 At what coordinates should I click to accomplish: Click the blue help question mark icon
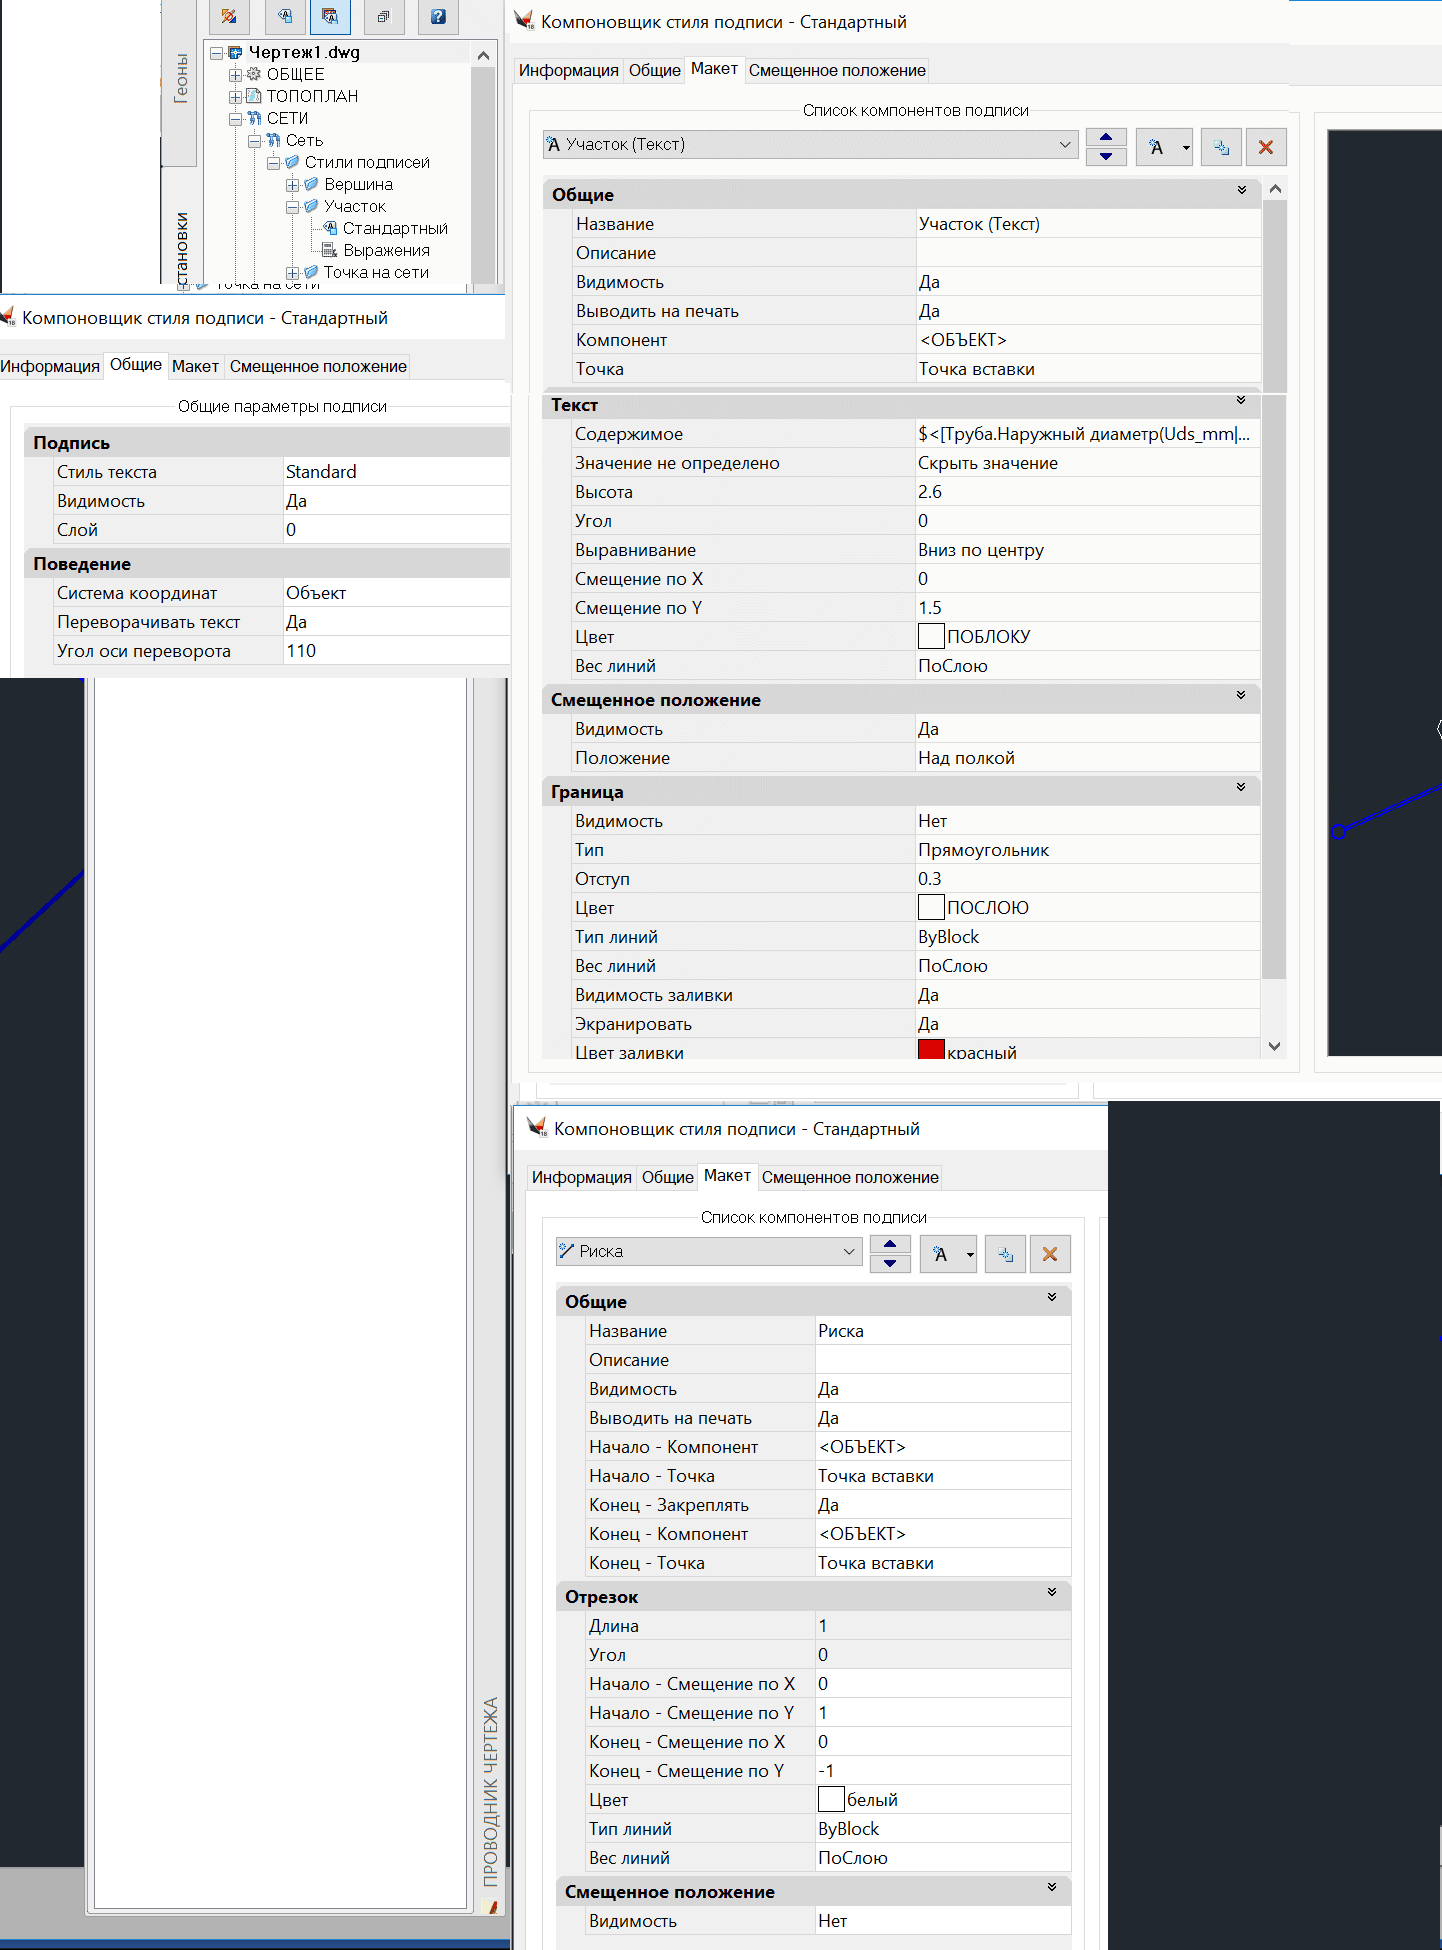[x=437, y=16]
